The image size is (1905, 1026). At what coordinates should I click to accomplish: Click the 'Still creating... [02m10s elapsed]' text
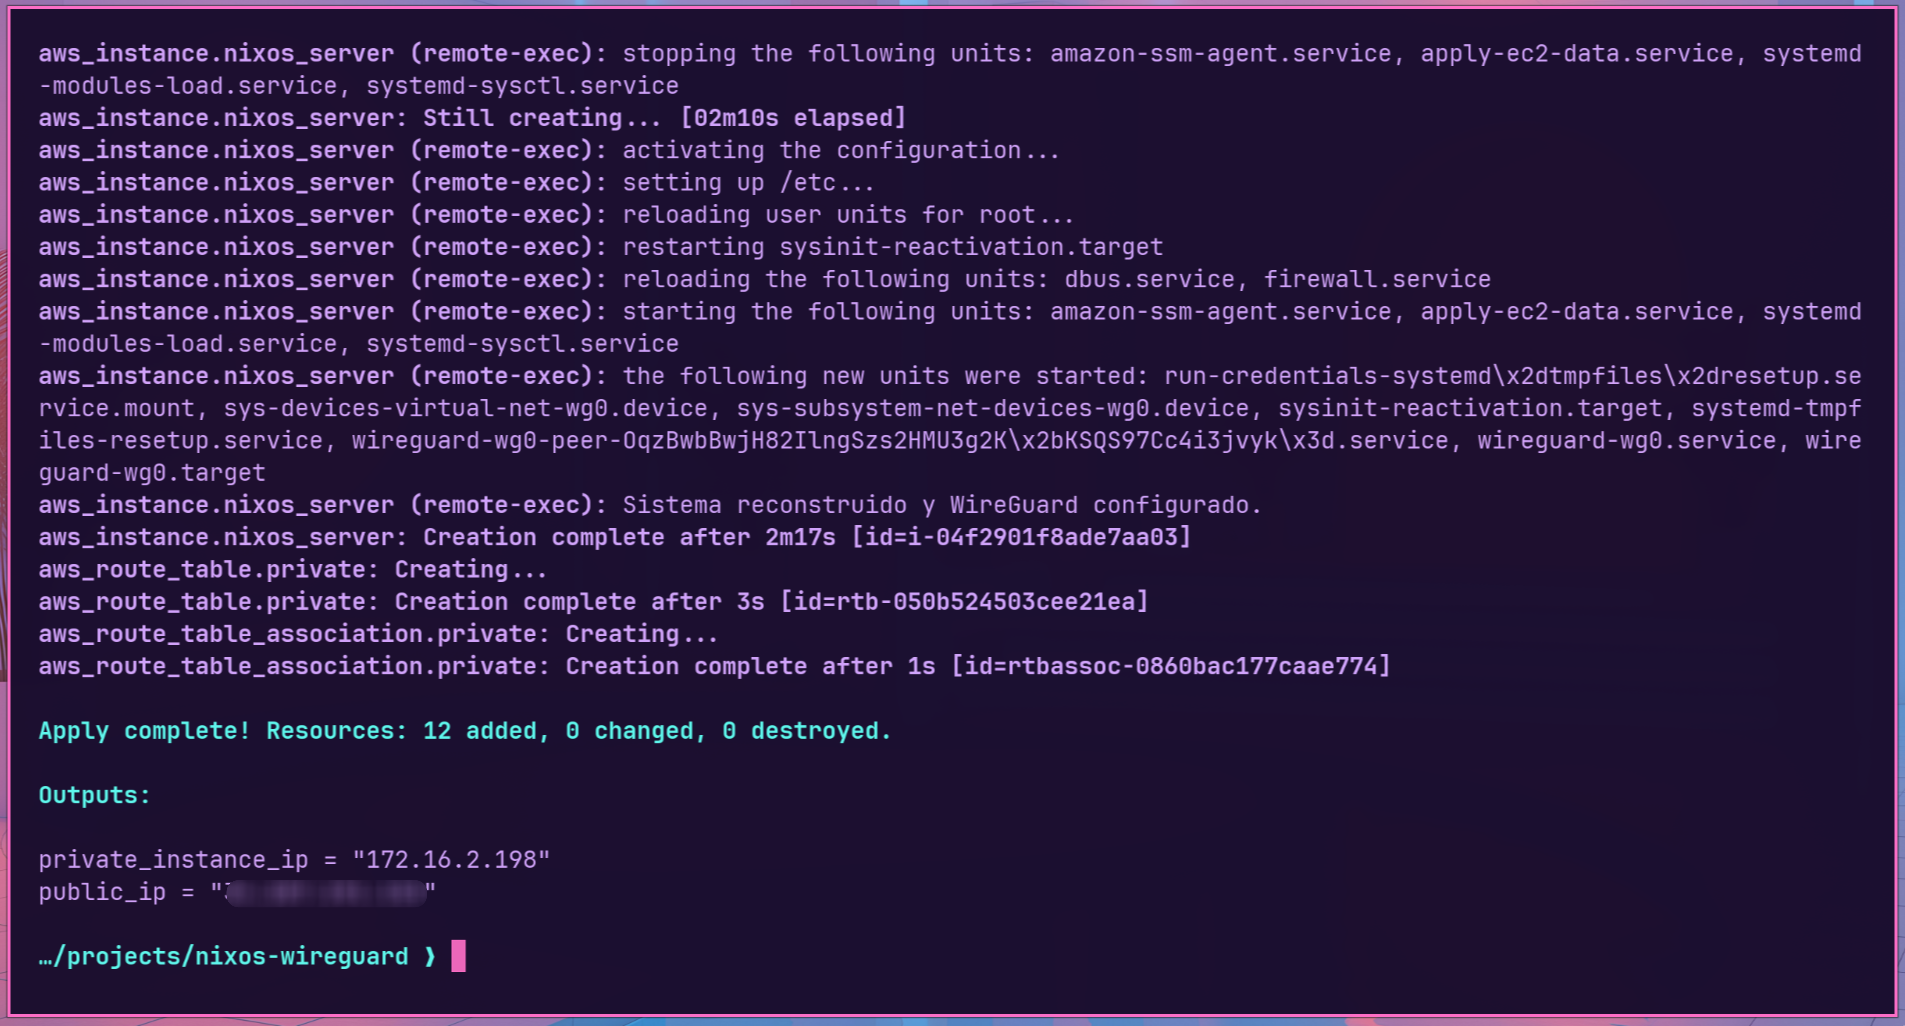pyautogui.click(x=664, y=118)
